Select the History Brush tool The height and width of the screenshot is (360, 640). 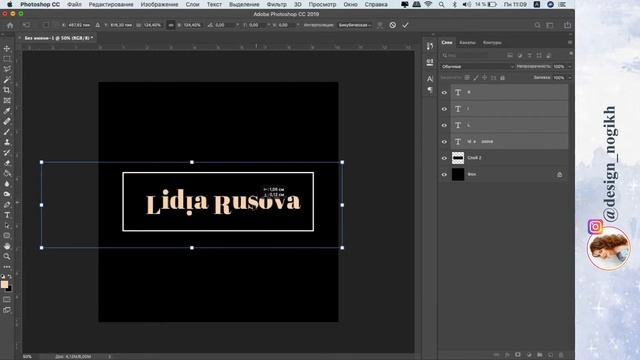[x=7, y=153]
